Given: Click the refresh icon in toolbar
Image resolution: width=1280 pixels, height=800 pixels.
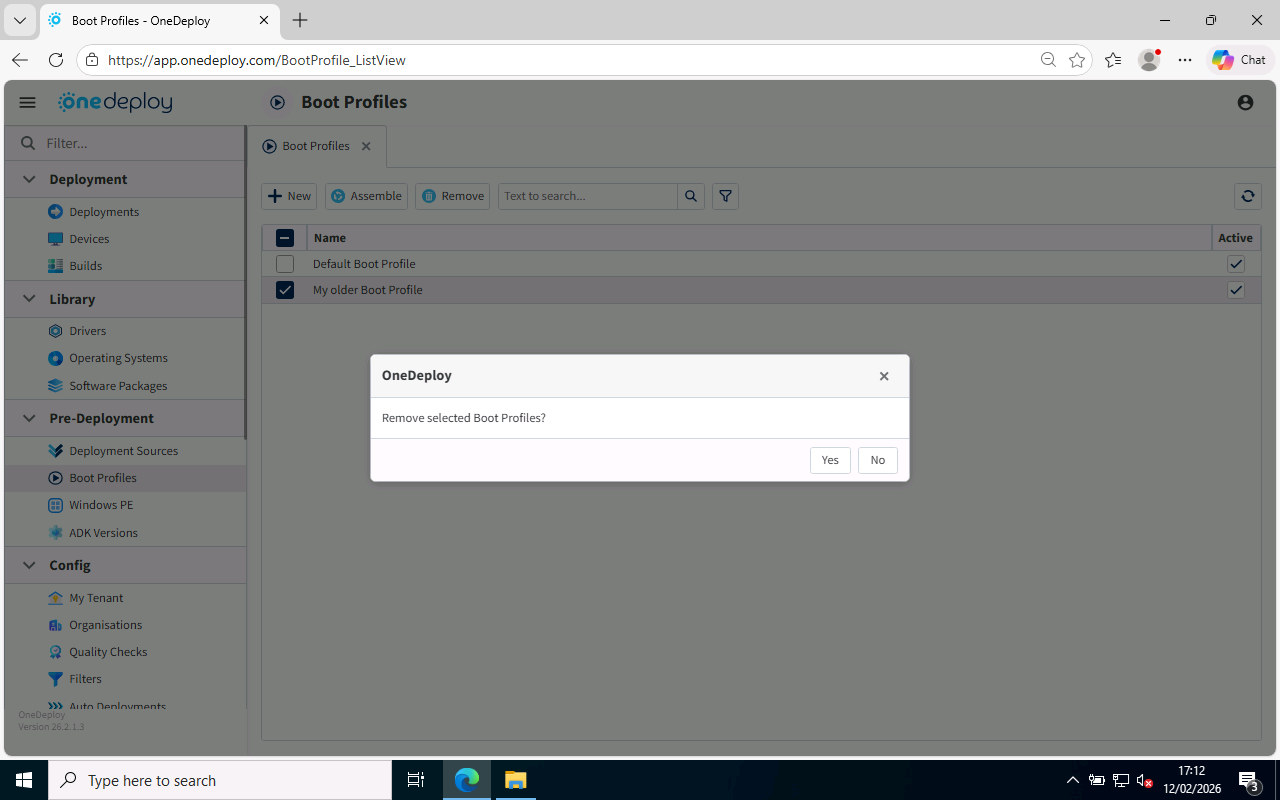Looking at the screenshot, I should click(1247, 196).
